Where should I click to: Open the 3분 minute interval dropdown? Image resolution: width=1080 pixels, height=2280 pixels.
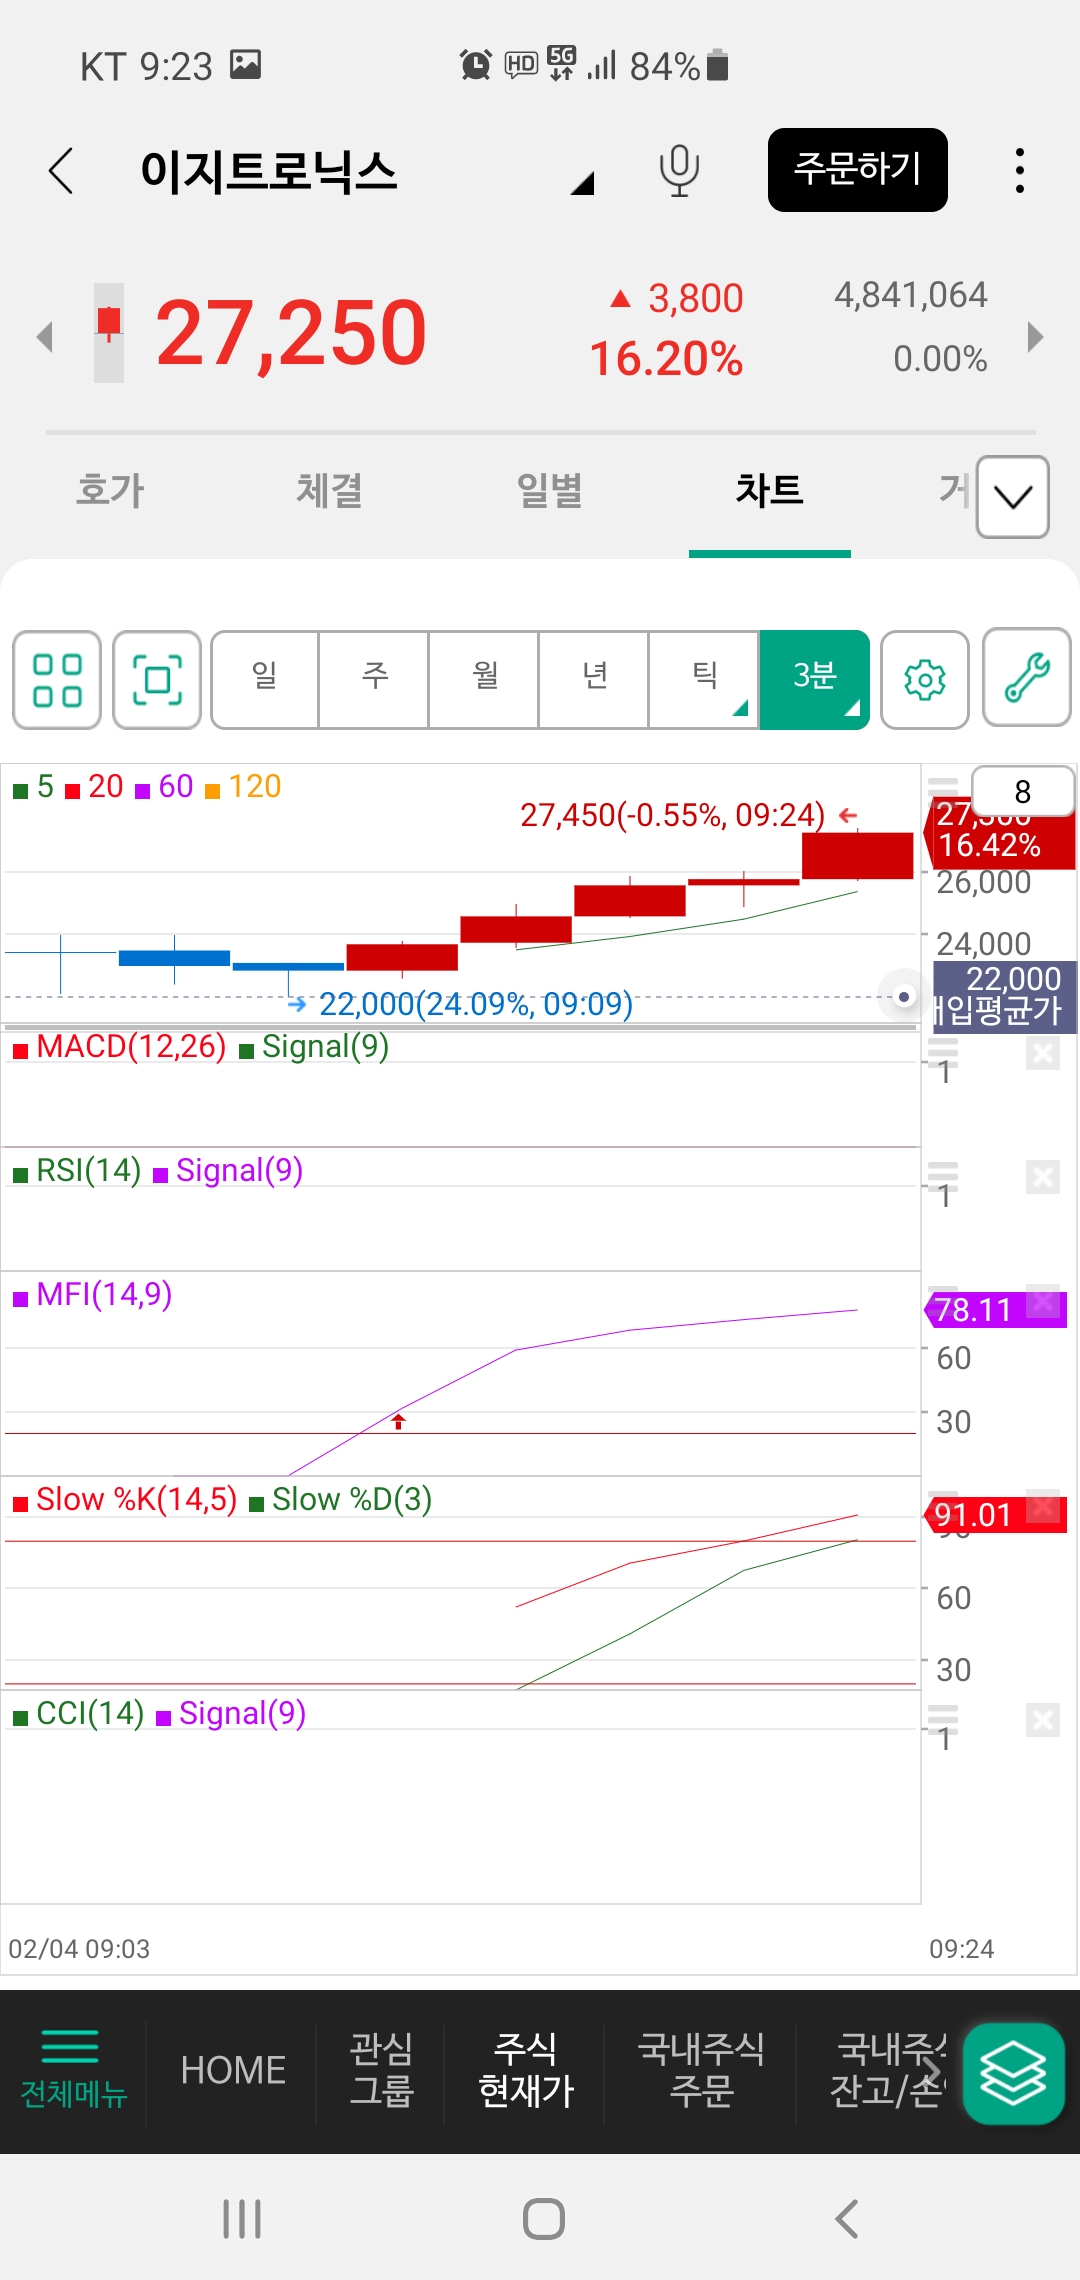pos(814,680)
